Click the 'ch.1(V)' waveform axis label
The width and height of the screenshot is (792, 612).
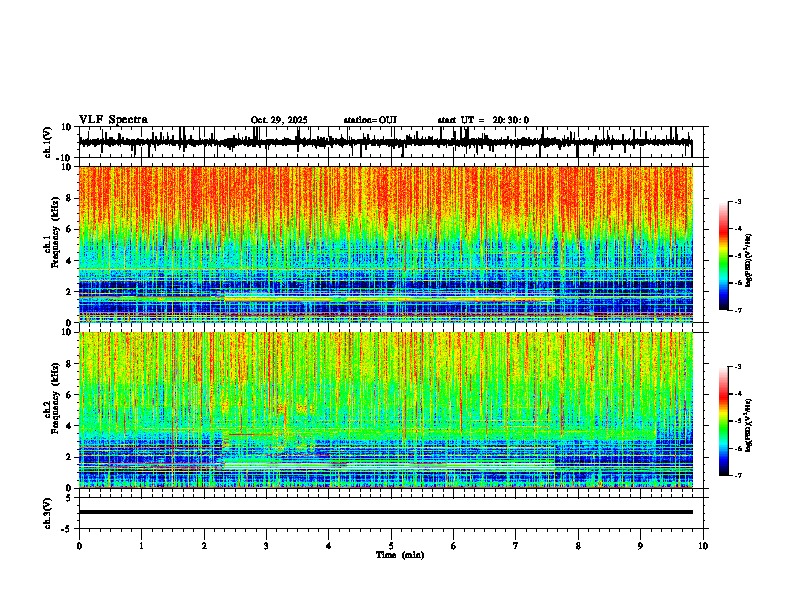click(x=48, y=142)
